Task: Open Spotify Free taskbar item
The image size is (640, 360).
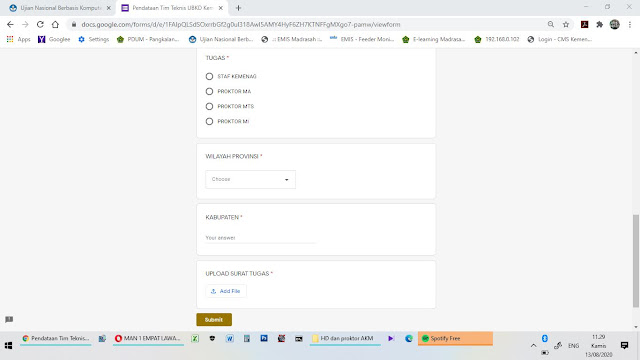Action: tap(455, 338)
